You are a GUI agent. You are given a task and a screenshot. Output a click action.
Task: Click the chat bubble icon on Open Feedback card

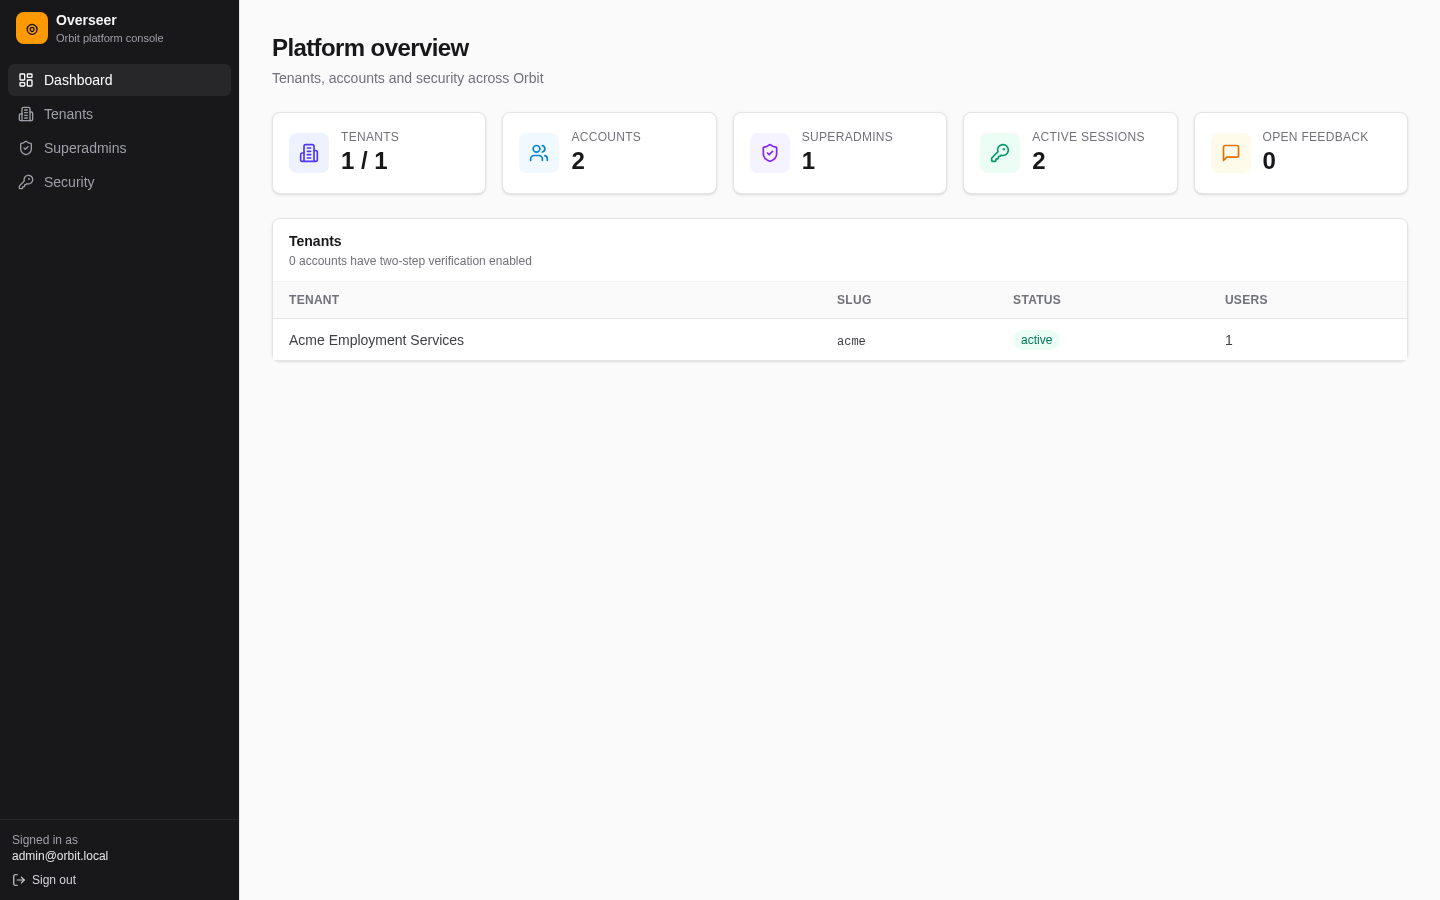[1231, 153]
